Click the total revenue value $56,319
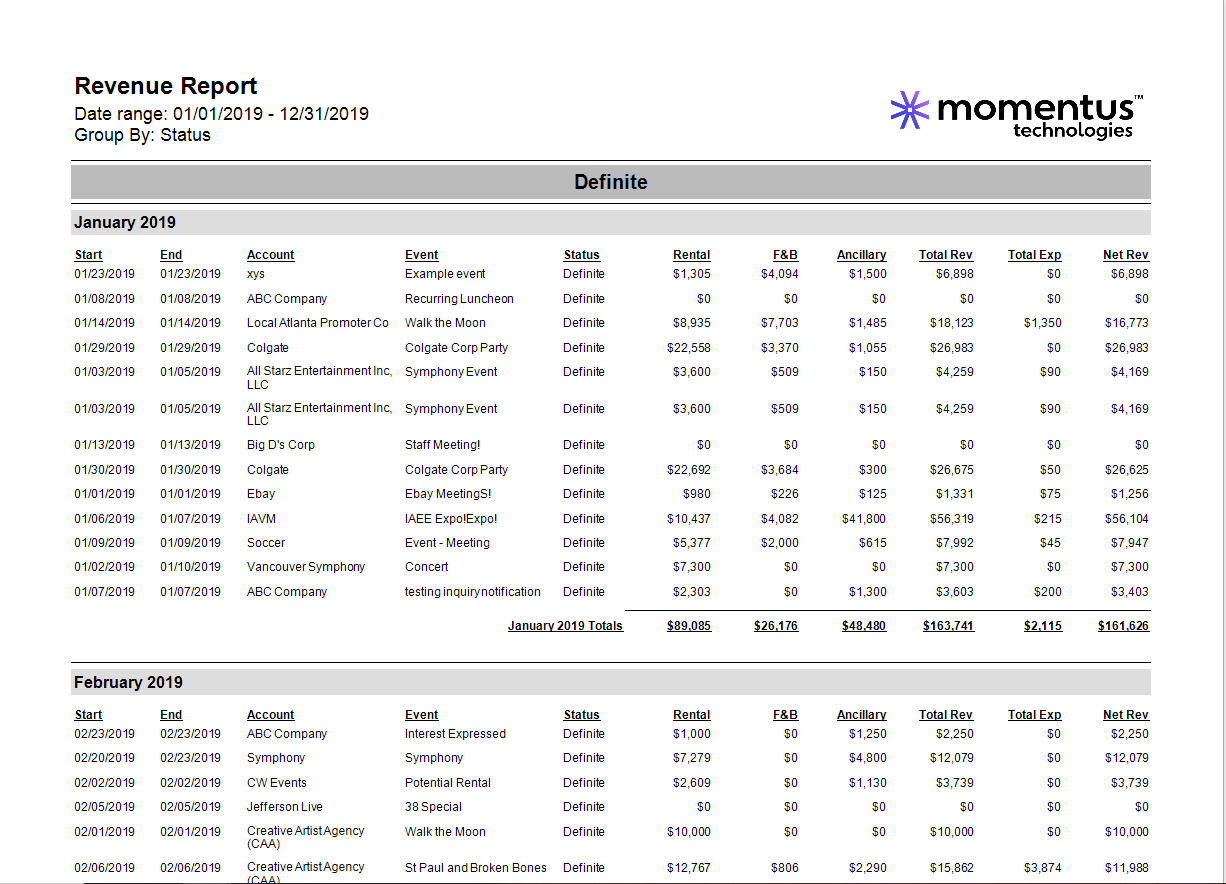The width and height of the screenshot is (1226, 884). point(951,519)
